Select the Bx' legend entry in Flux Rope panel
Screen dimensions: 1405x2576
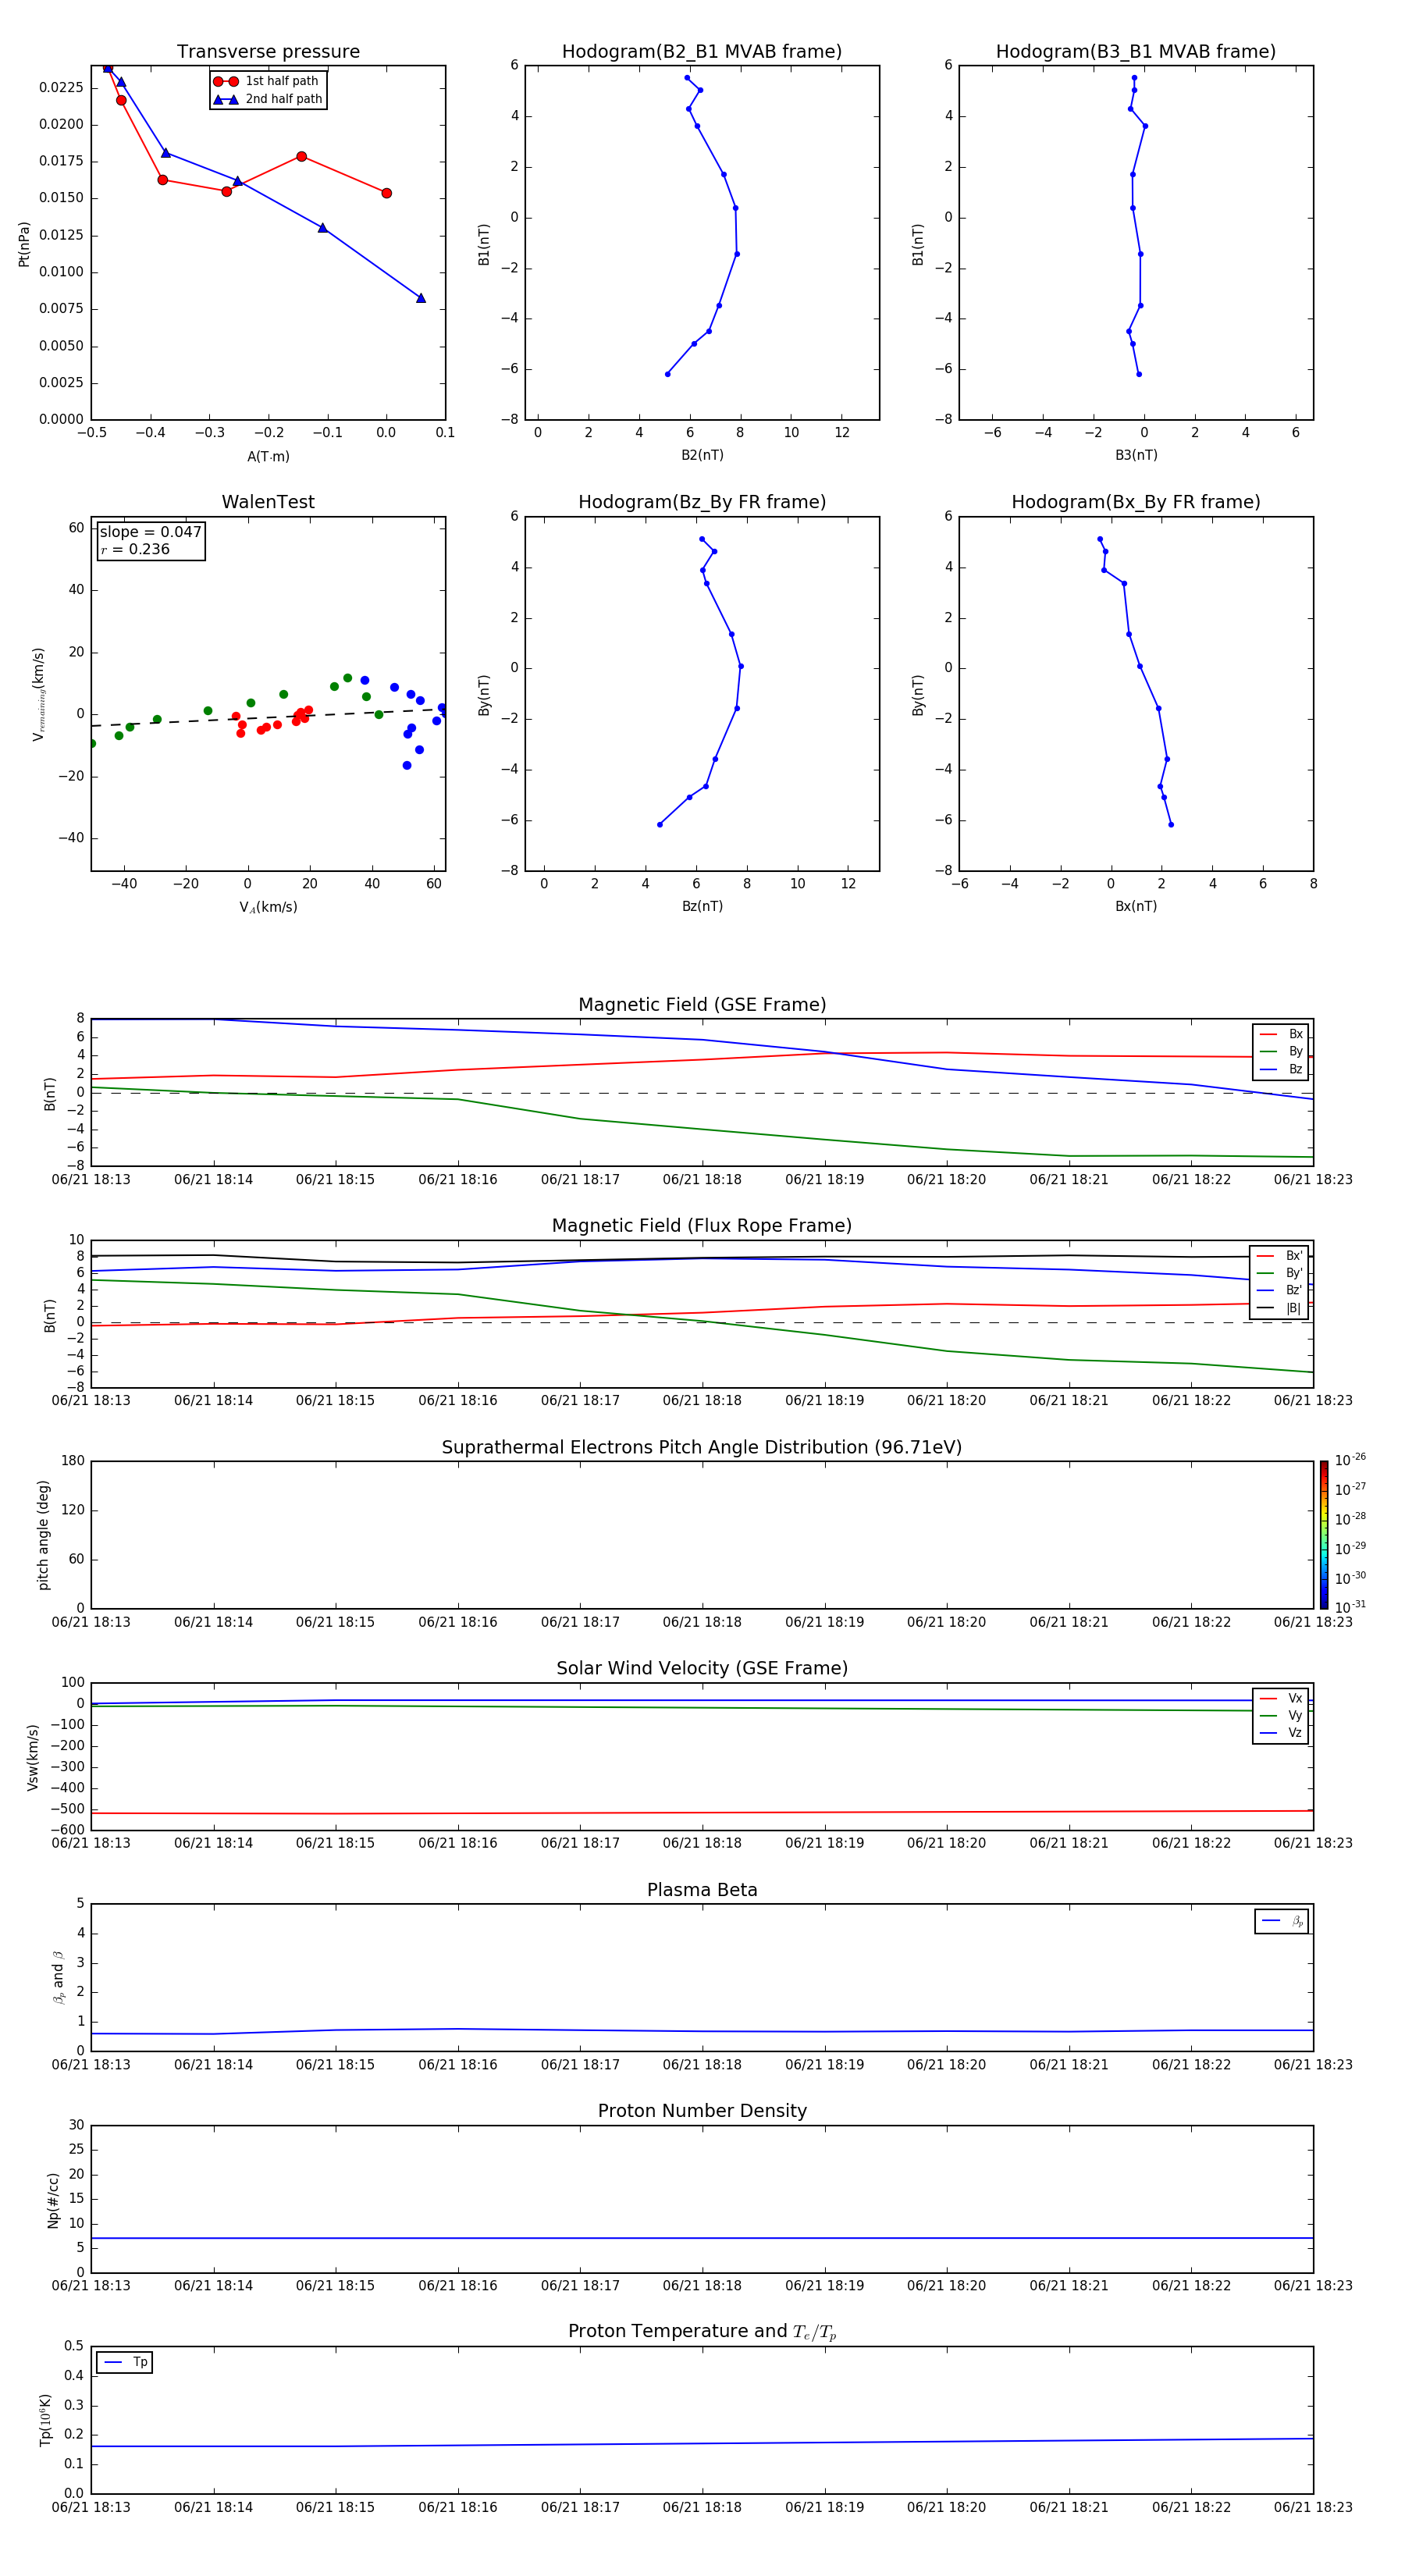tap(1279, 1256)
